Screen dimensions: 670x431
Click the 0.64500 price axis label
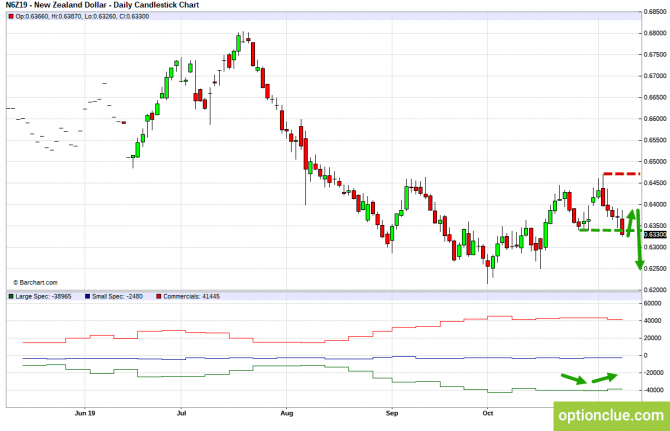click(655, 183)
